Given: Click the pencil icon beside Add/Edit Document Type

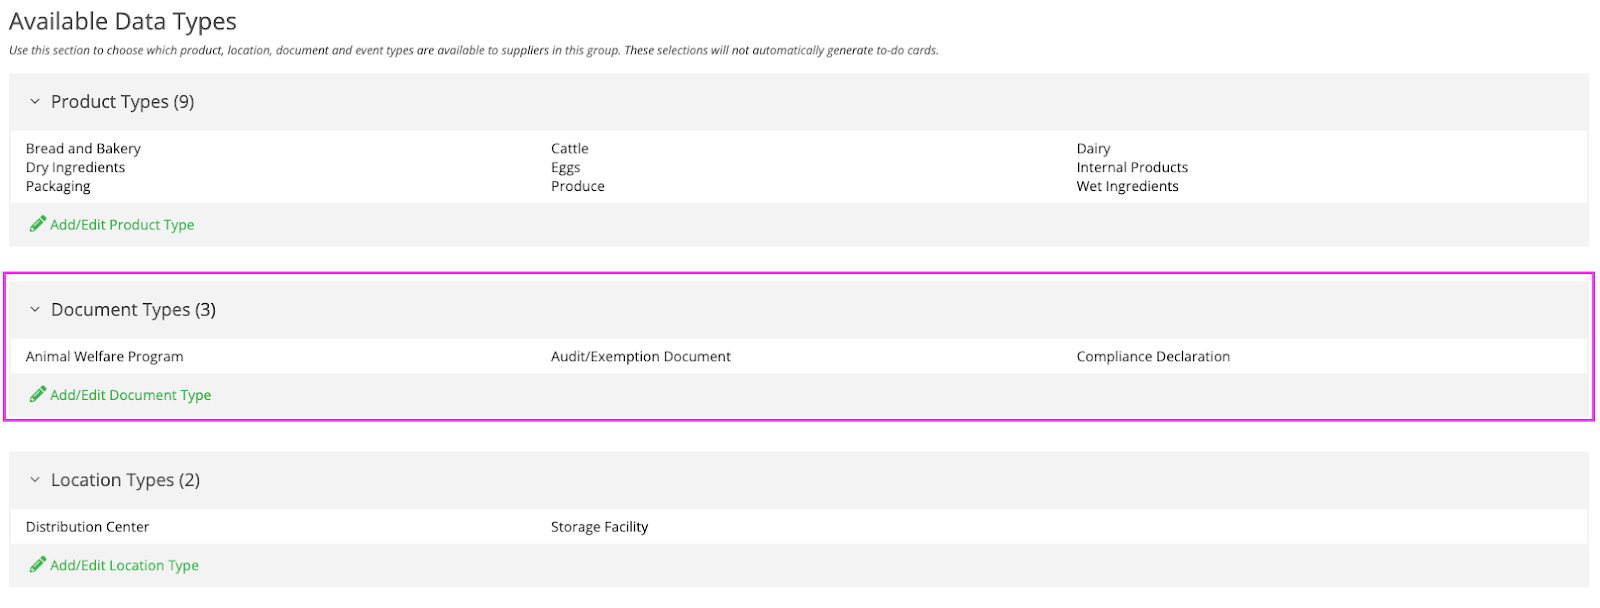Looking at the screenshot, I should pos(38,394).
